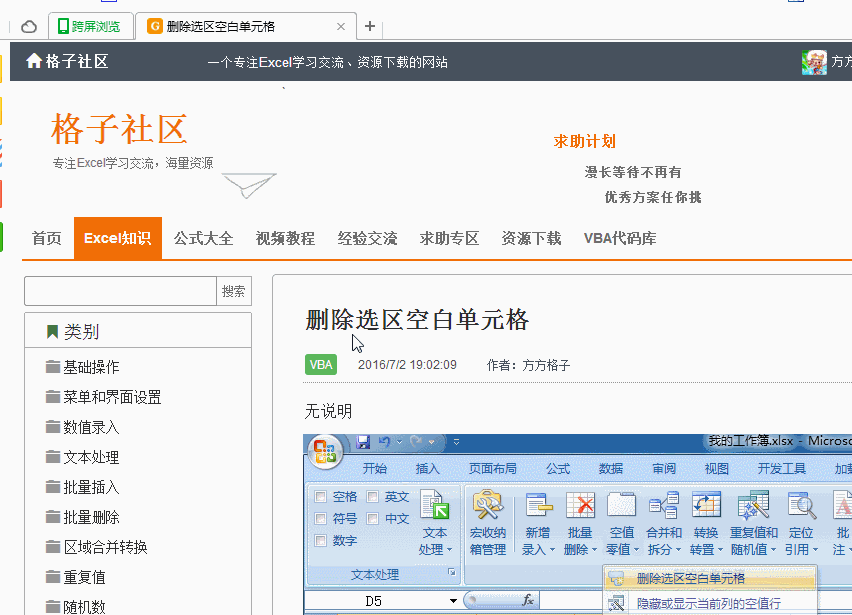Screen dimensions: 852x615
Task: Enable the 中文 checkbox
Action: pos(372,519)
